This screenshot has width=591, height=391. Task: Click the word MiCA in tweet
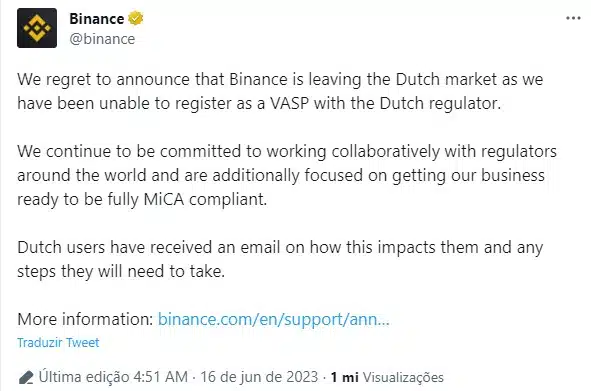(164, 199)
